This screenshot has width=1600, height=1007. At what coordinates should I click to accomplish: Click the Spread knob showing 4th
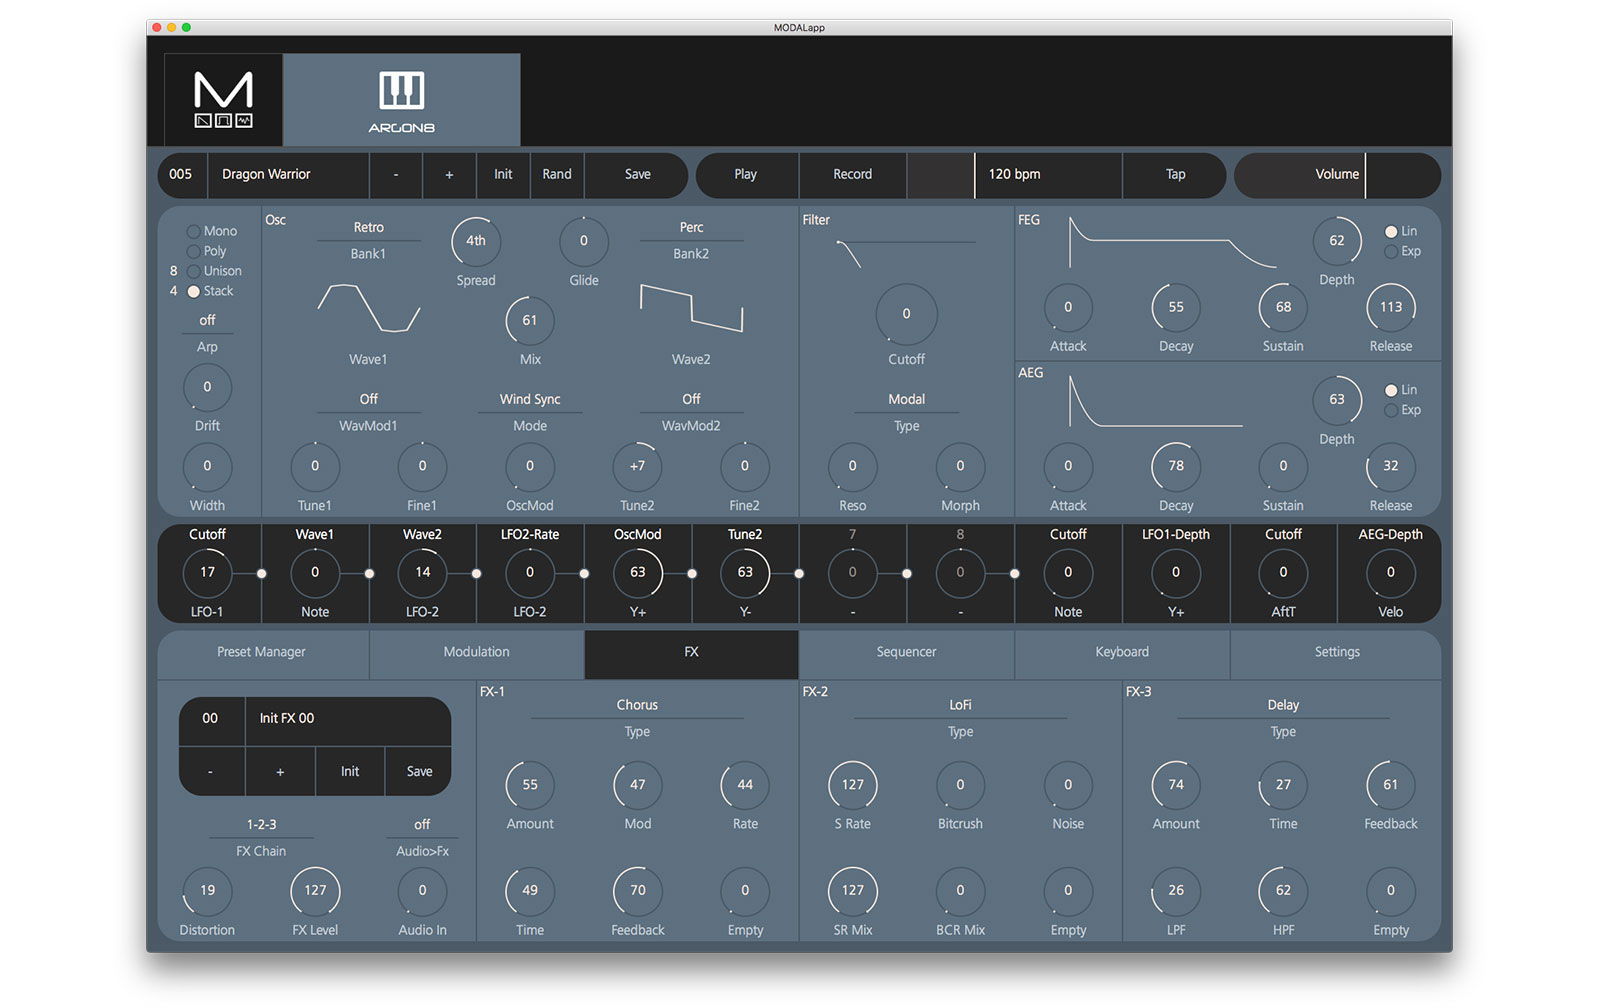(476, 241)
